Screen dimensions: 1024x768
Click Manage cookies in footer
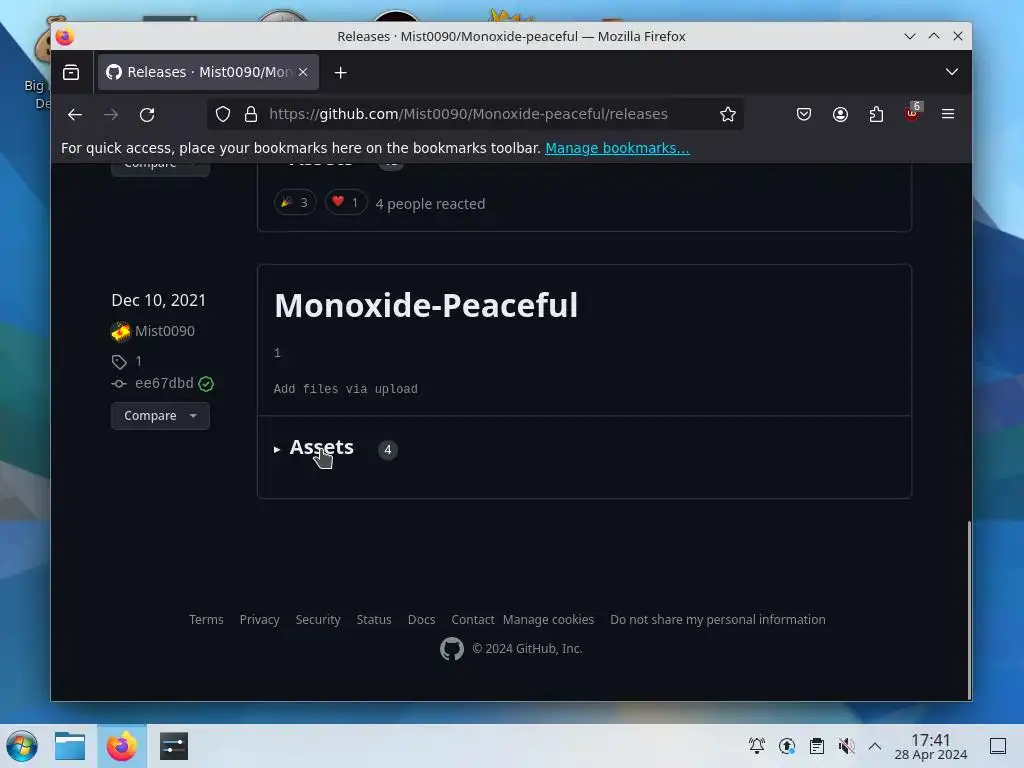pos(549,620)
